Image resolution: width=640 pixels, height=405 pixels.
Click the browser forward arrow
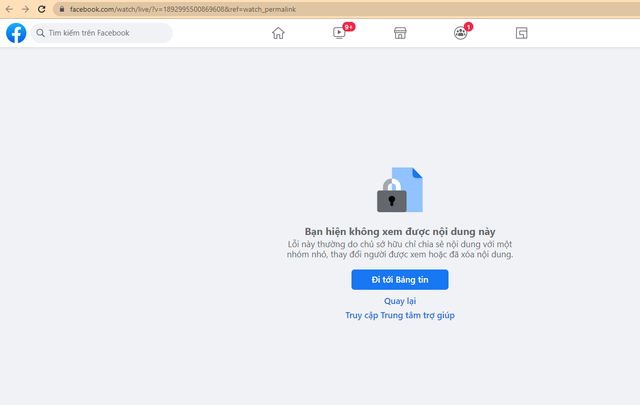(x=24, y=8)
